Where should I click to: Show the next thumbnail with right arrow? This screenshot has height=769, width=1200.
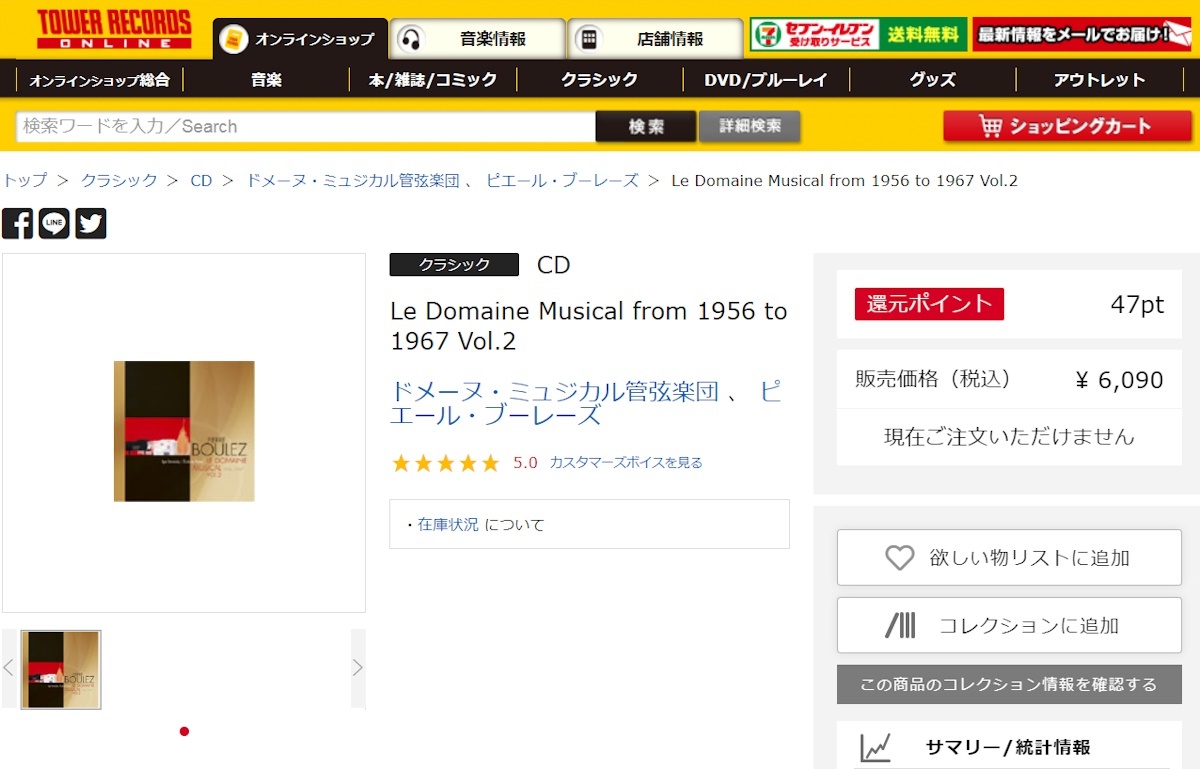(358, 668)
